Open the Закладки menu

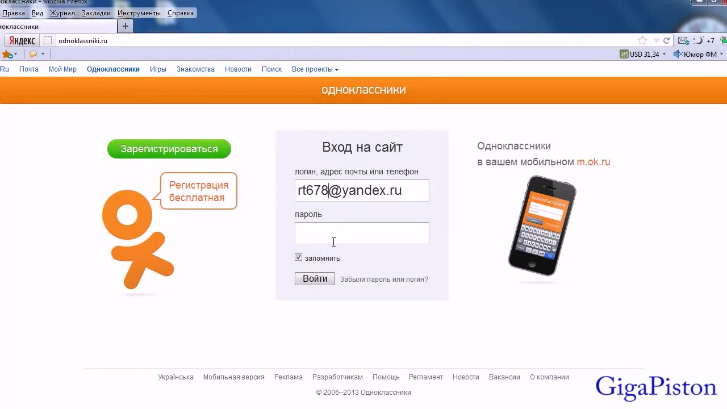tap(96, 13)
